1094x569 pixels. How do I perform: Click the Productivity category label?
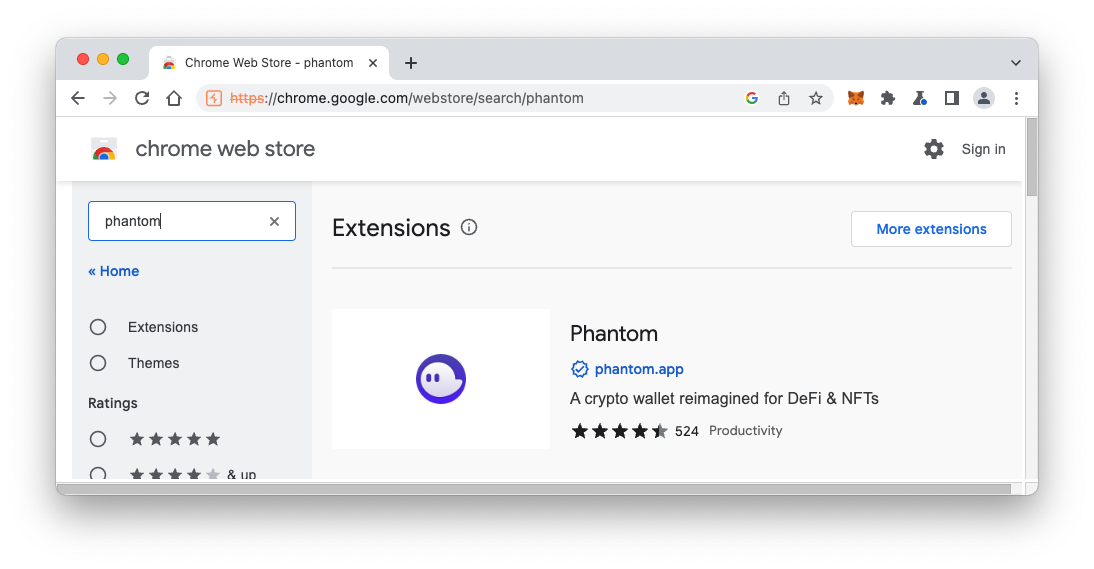[745, 431]
